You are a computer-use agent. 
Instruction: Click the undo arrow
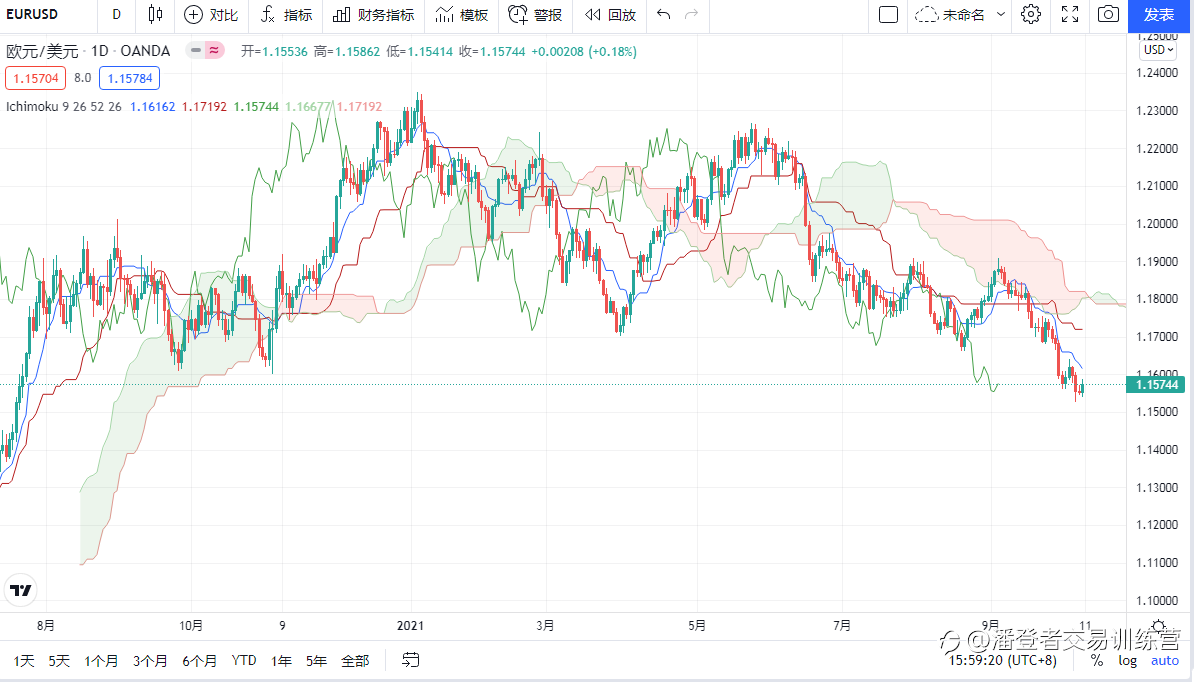663,15
